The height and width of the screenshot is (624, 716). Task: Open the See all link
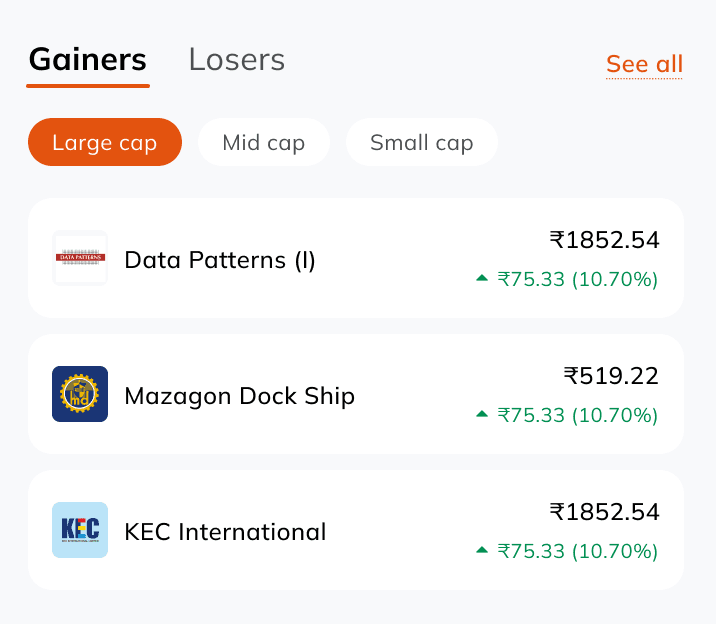coord(644,65)
